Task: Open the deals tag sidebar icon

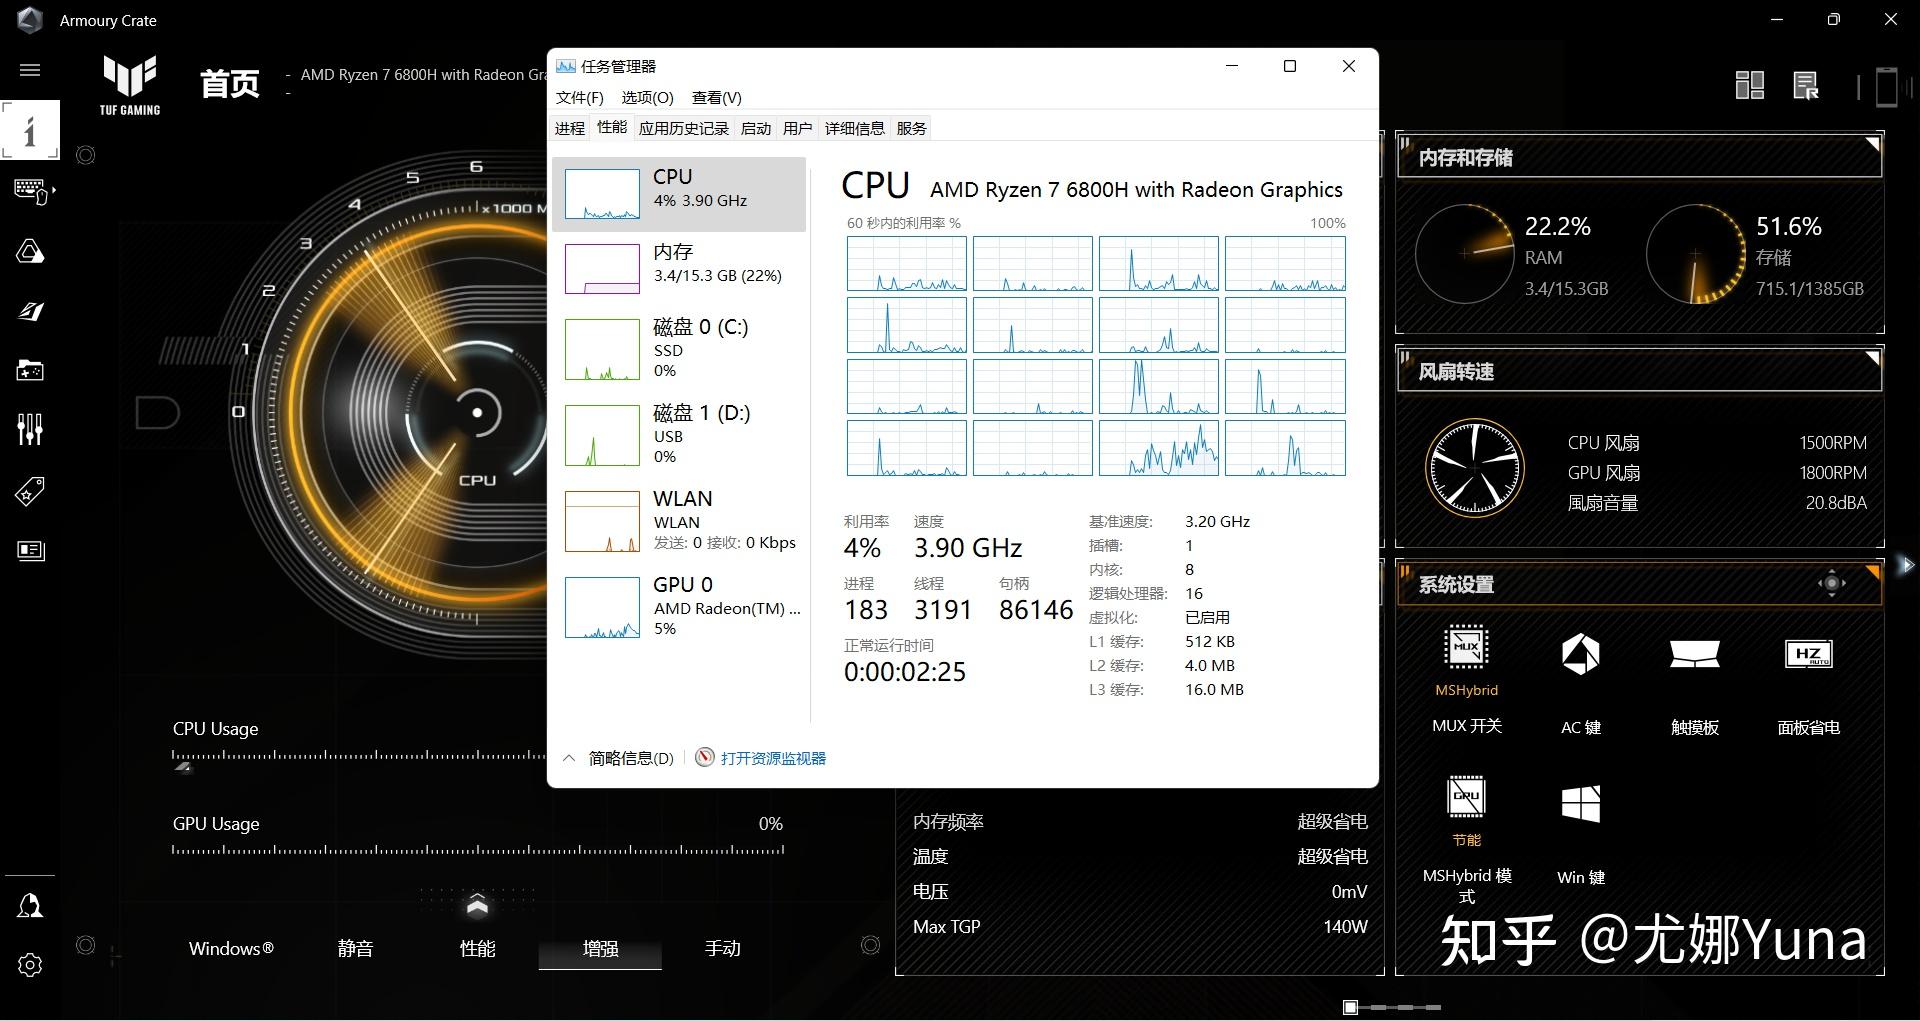Action: (30, 491)
